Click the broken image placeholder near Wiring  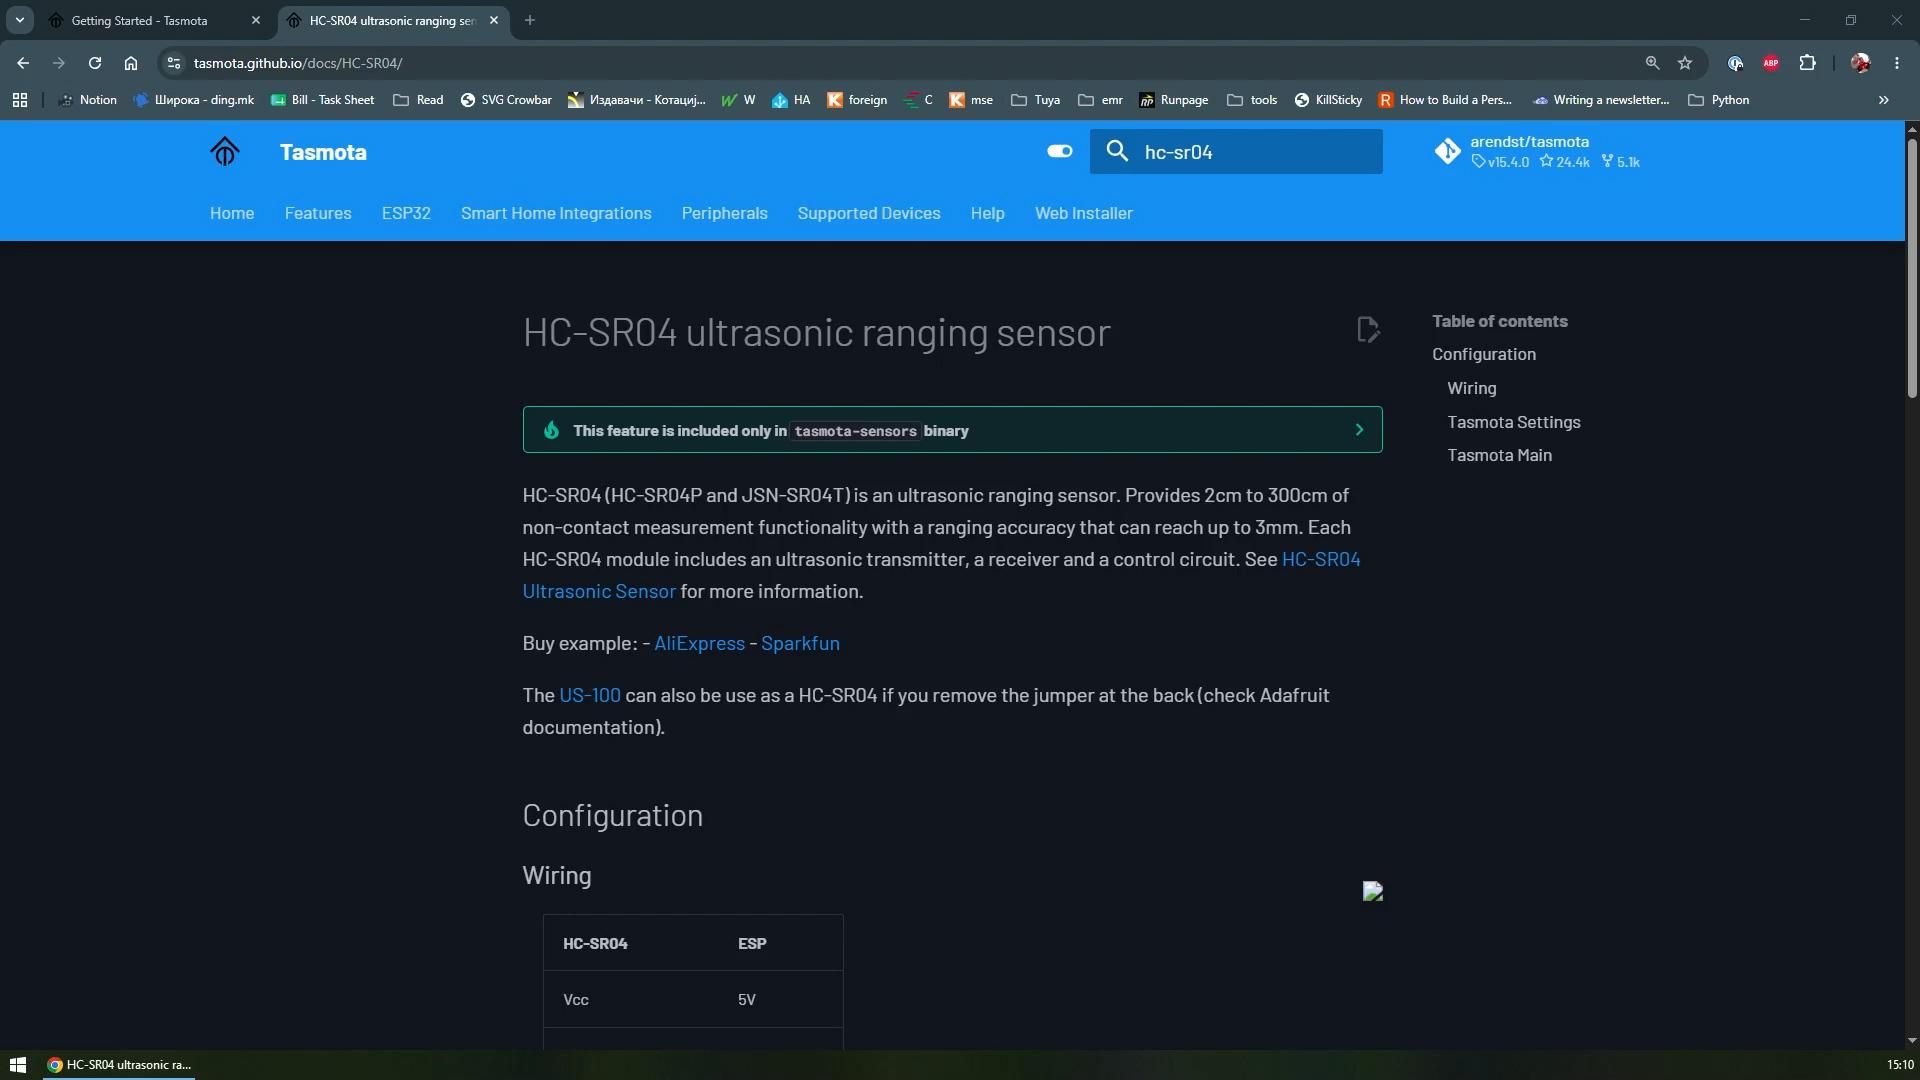click(1373, 892)
